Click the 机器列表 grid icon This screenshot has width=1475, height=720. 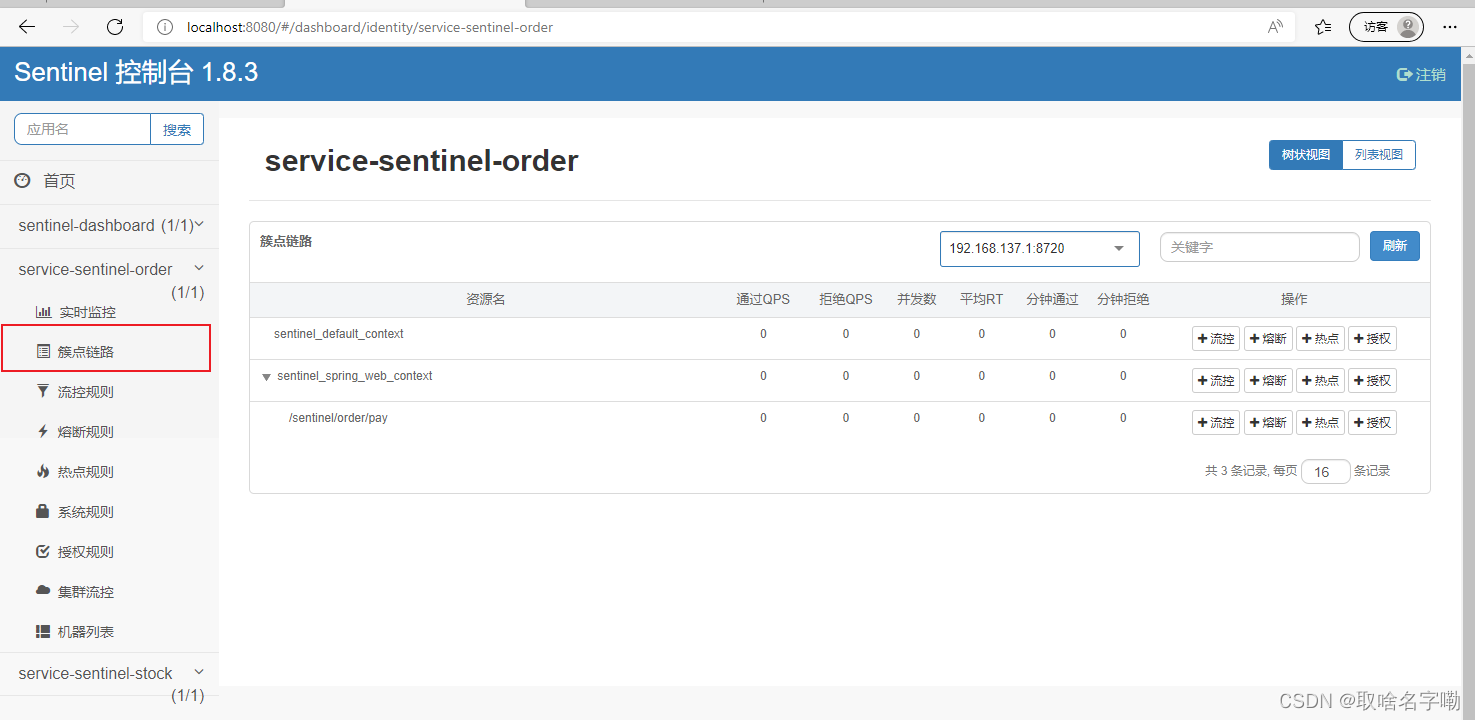(x=43, y=631)
